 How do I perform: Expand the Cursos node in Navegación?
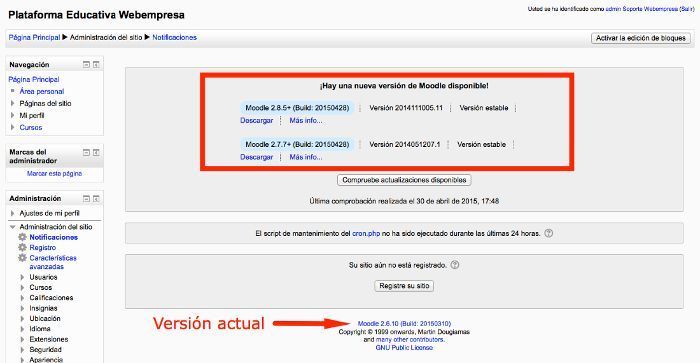12,127
